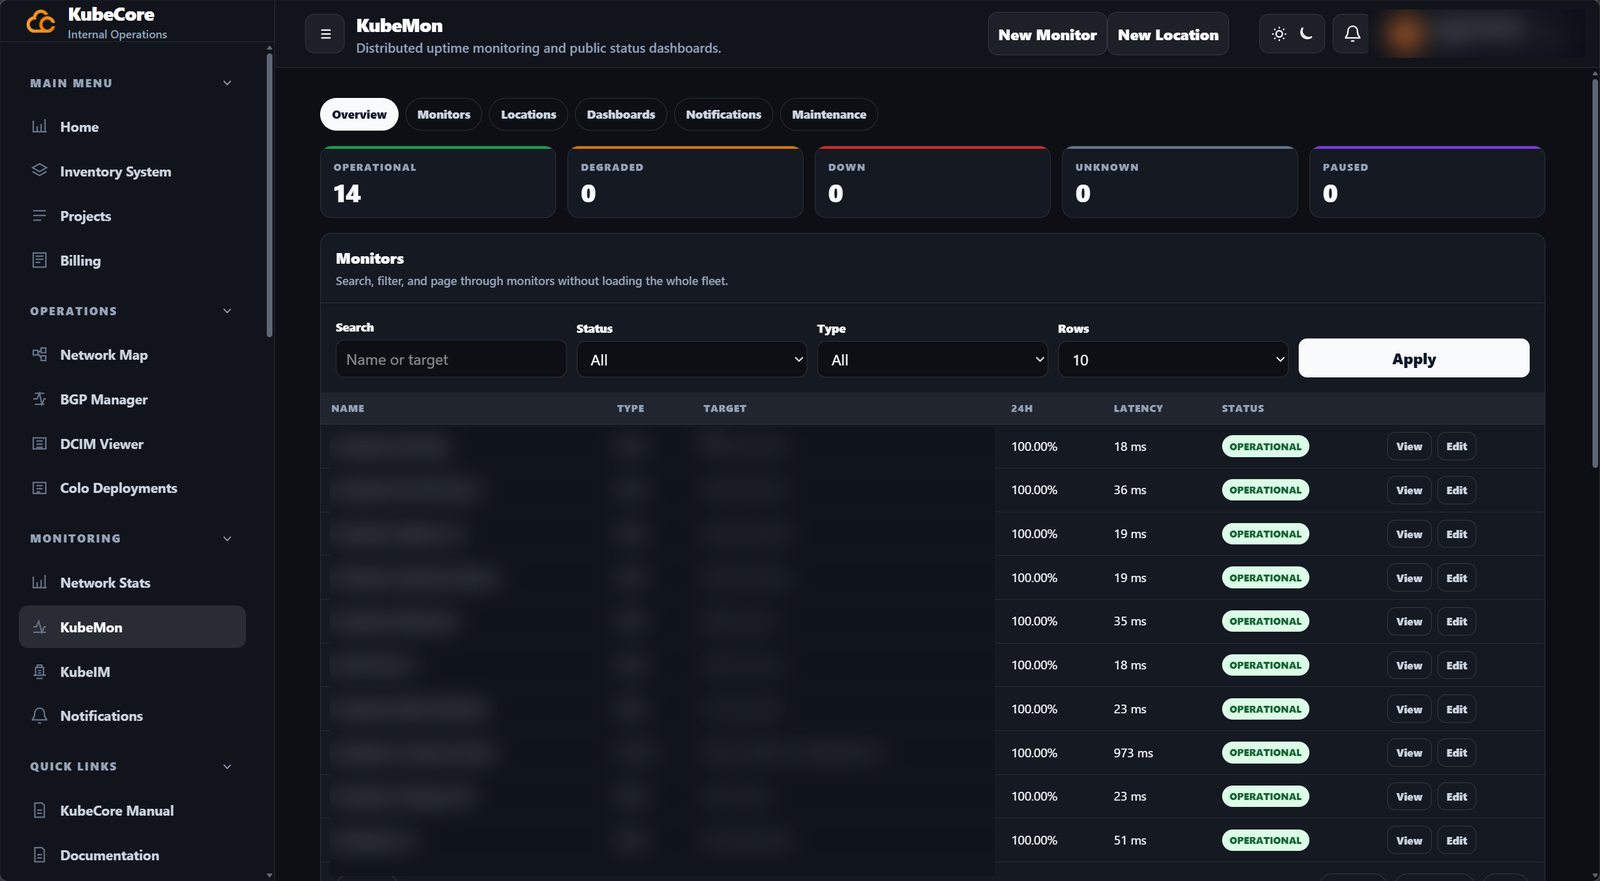Image resolution: width=1600 pixels, height=881 pixels.
Task: Click the Latency column header
Action: coord(1138,408)
